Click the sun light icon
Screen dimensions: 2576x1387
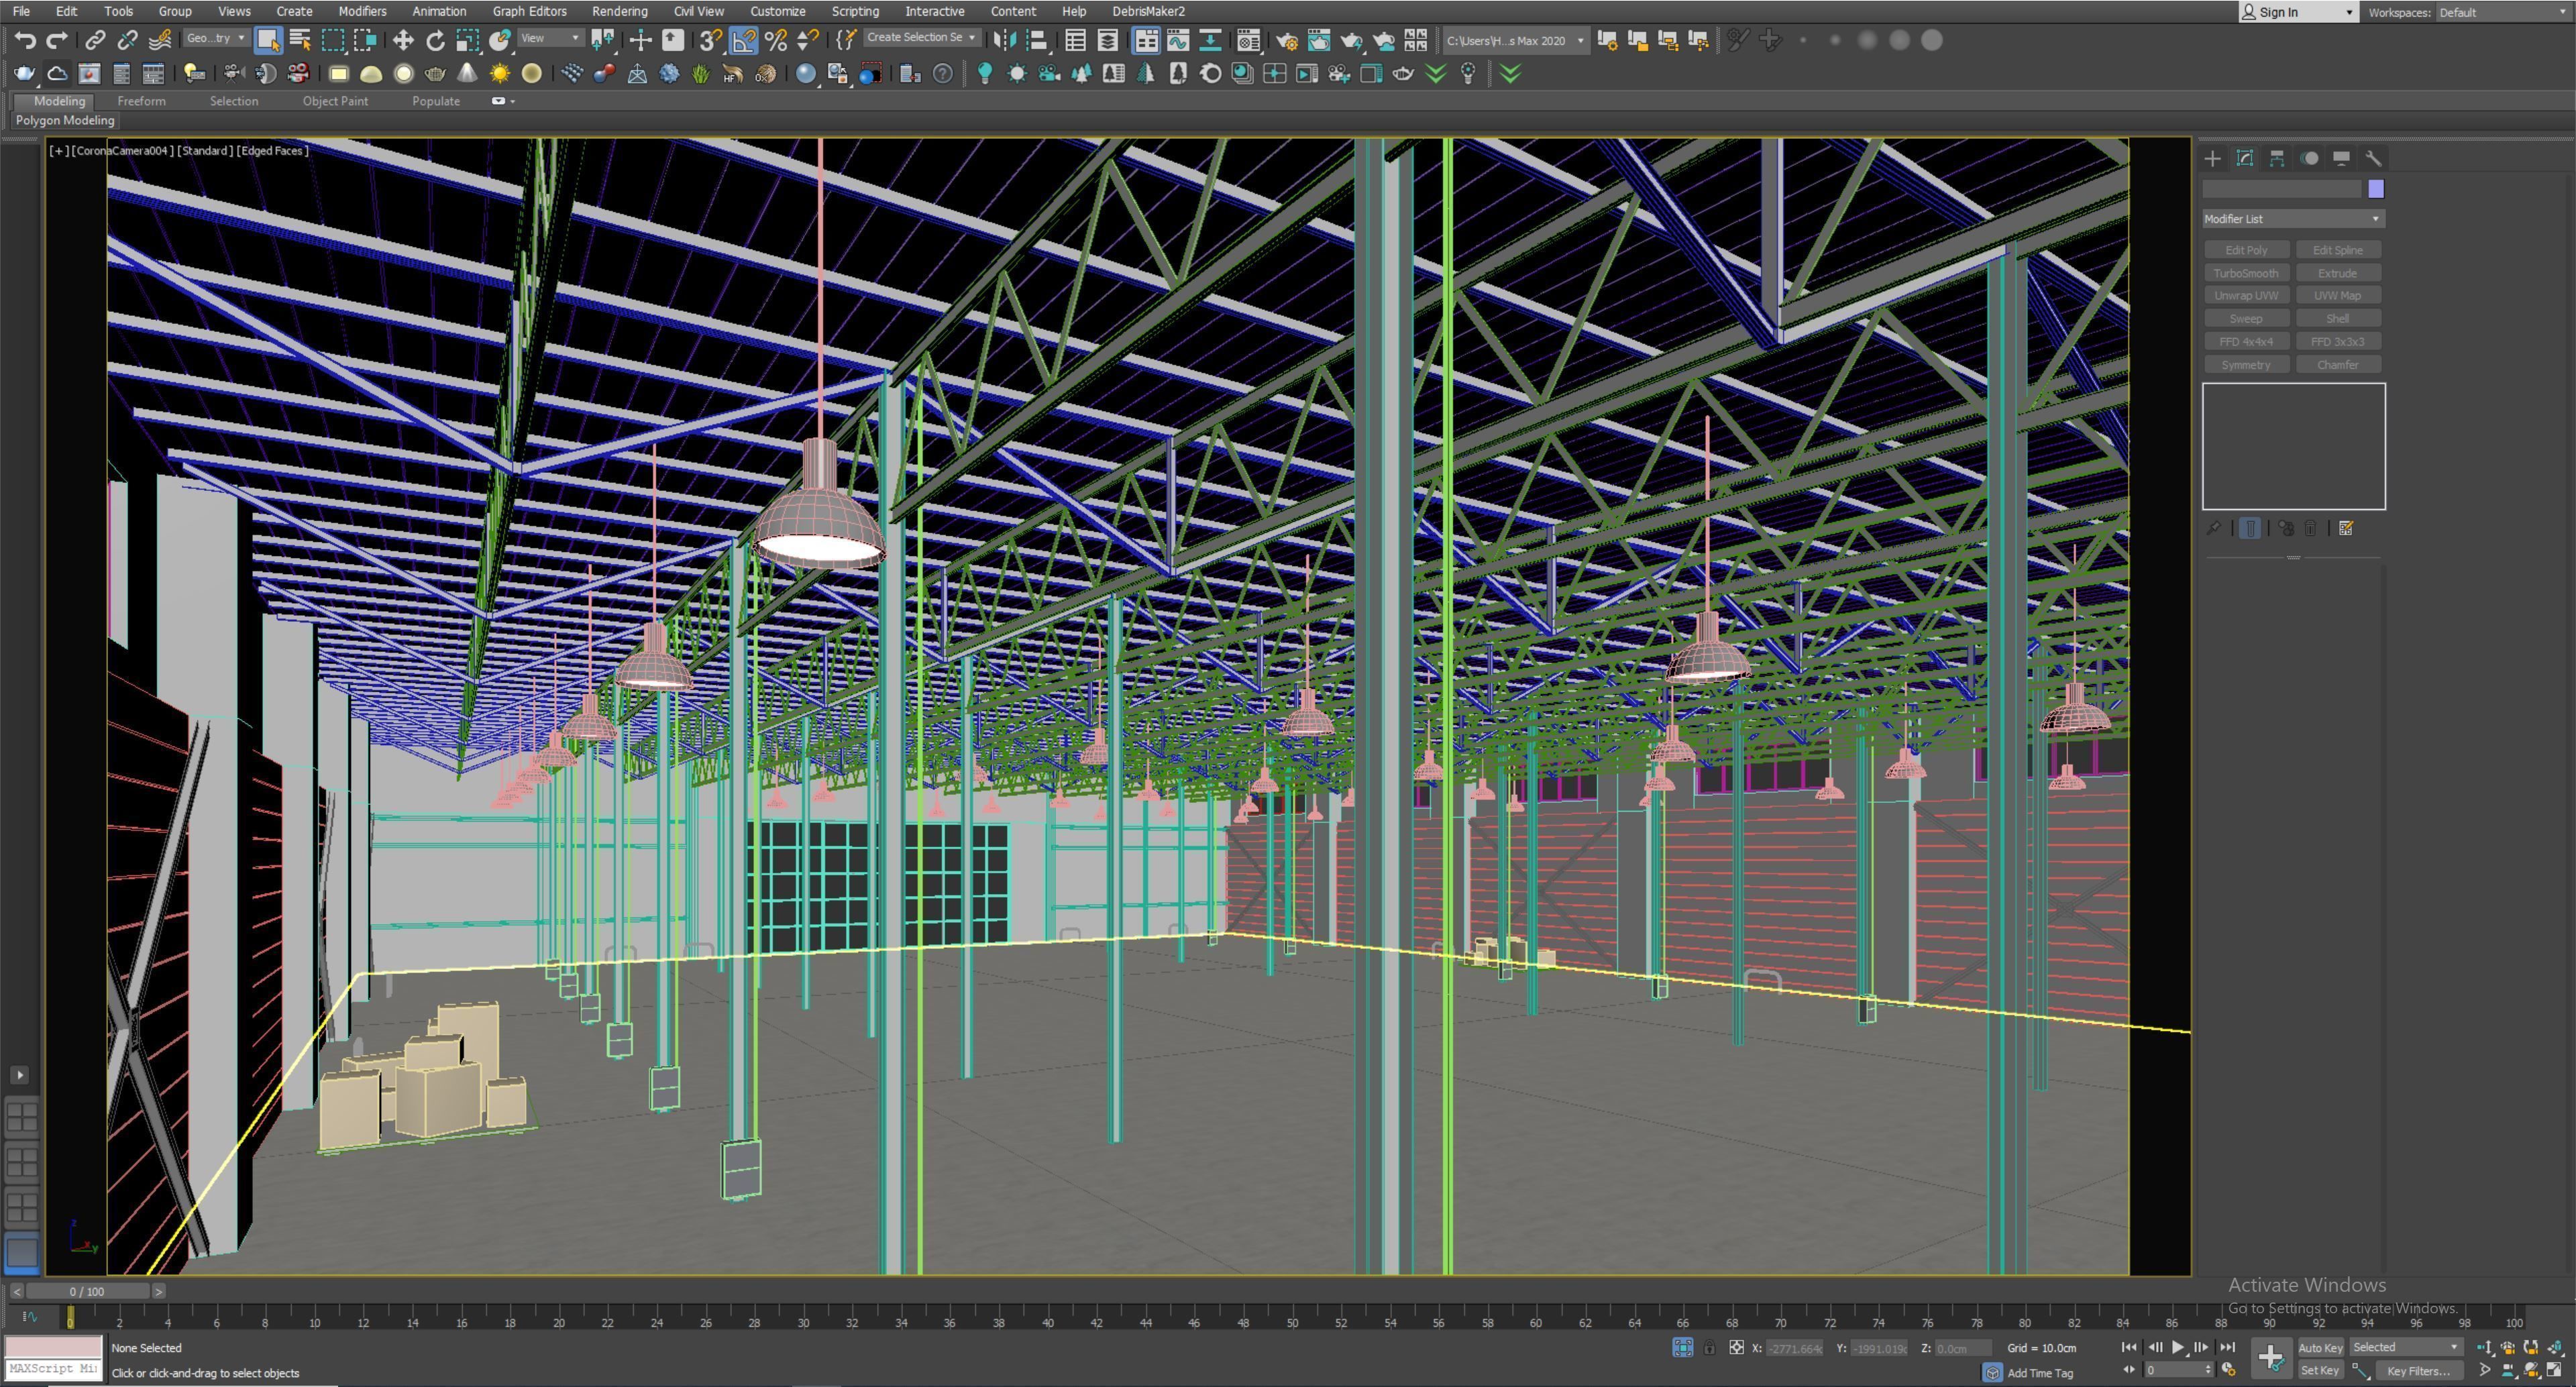pos(499,73)
